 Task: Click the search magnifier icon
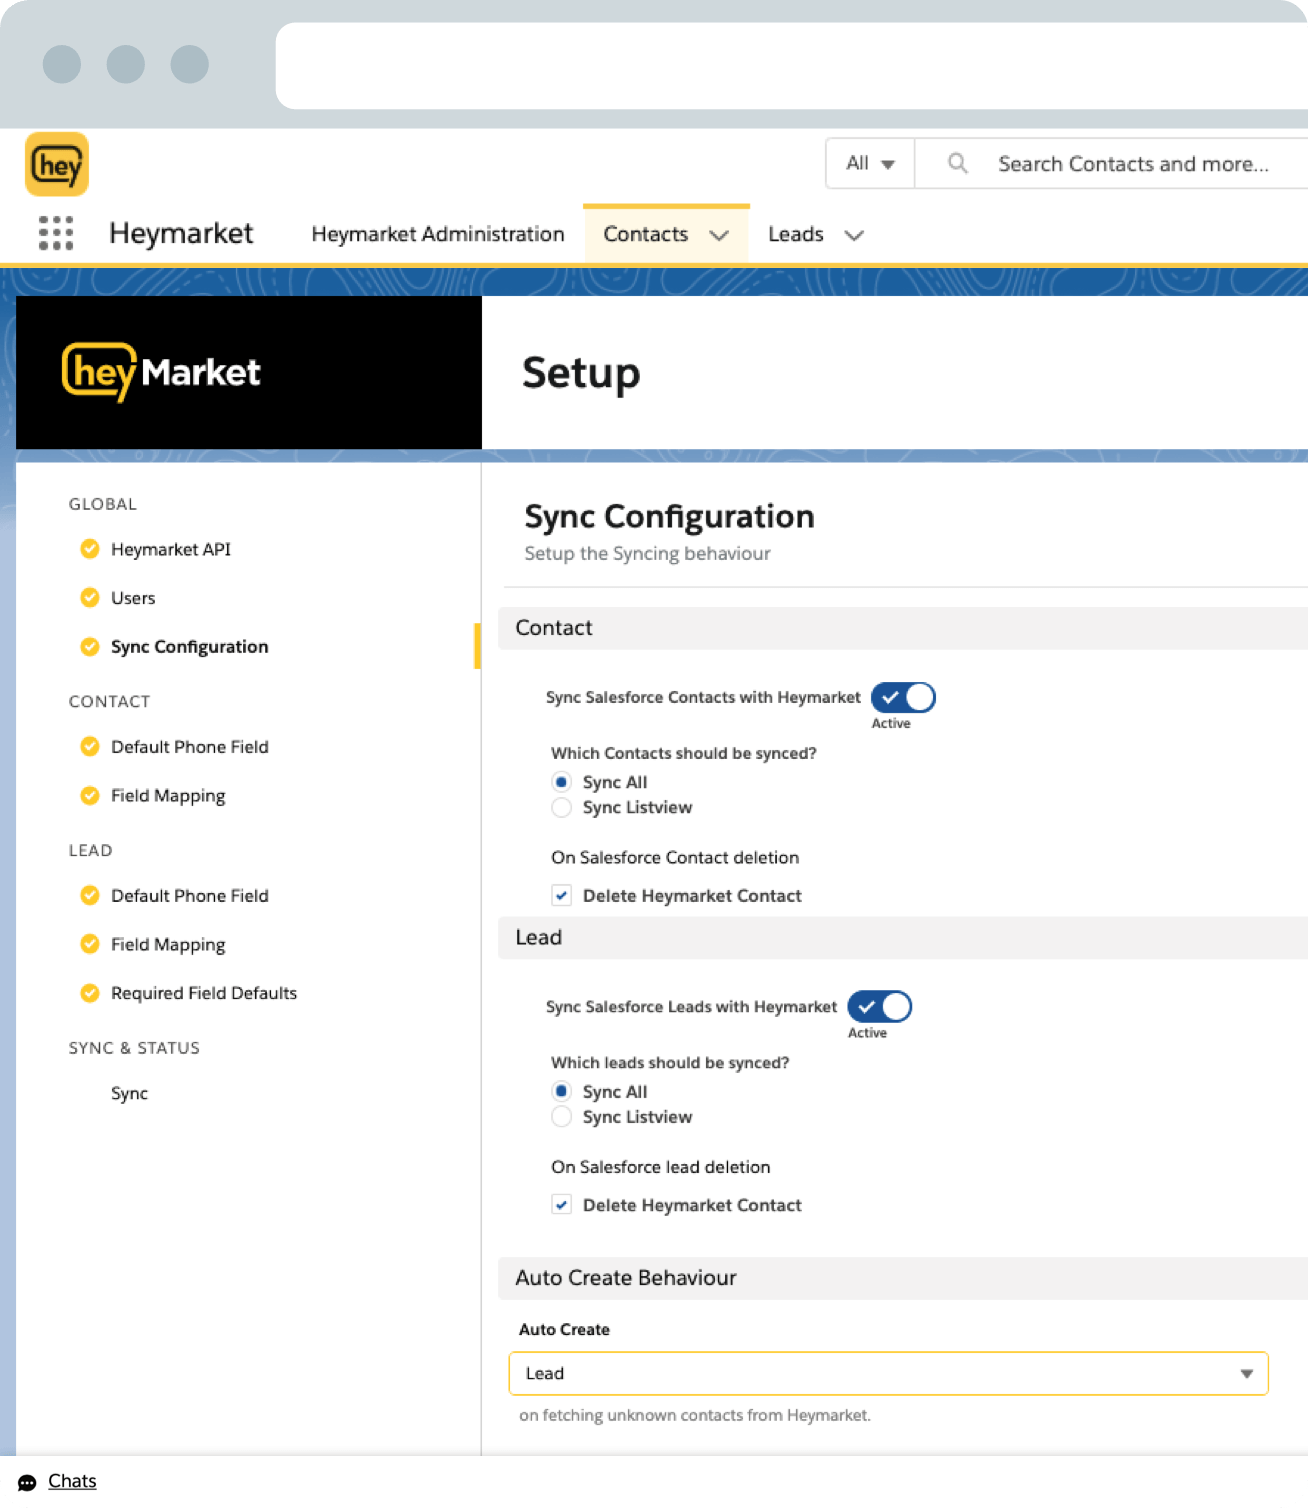[x=957, y=163]
